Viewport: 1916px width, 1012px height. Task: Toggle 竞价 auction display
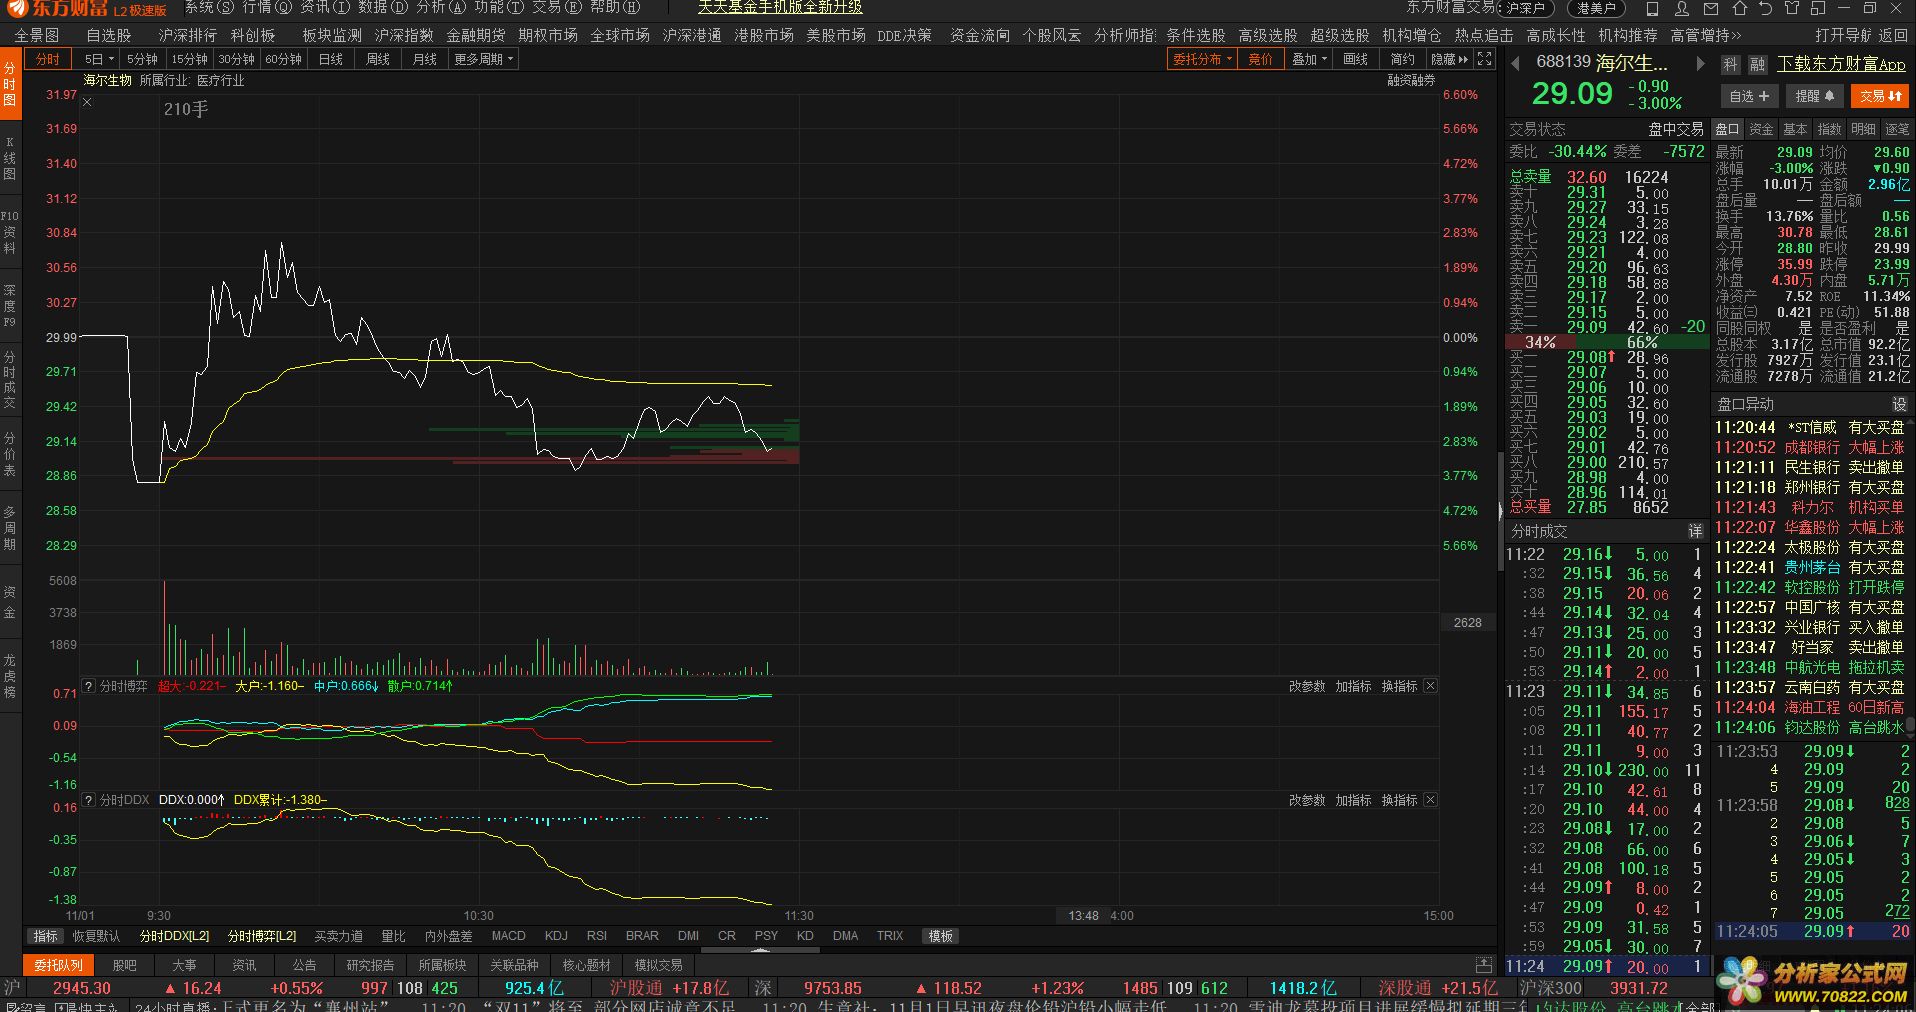(1261, 59)
